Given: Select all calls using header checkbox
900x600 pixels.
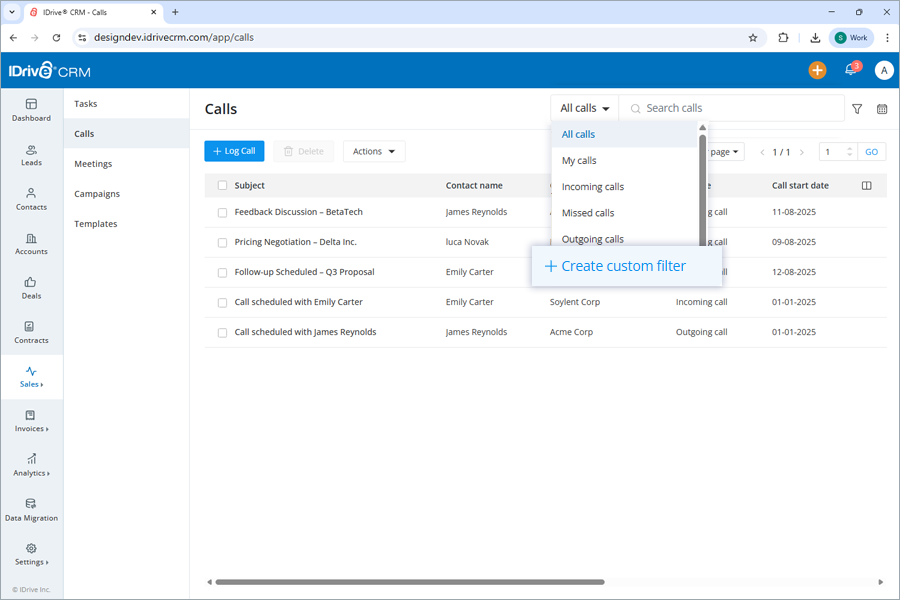Looking at the screenshot, I should [x=221, y=185].
